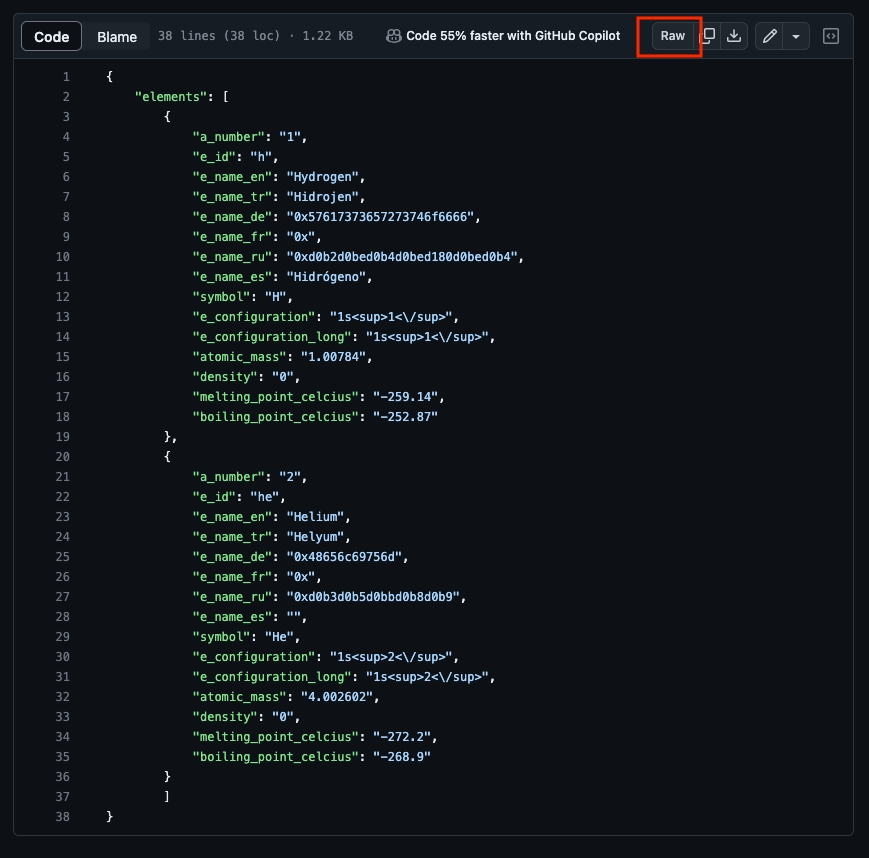Click the "-272.2" melting point value
Image resolution: width=869 pixels, height=858 pixels.
(402, 737)
